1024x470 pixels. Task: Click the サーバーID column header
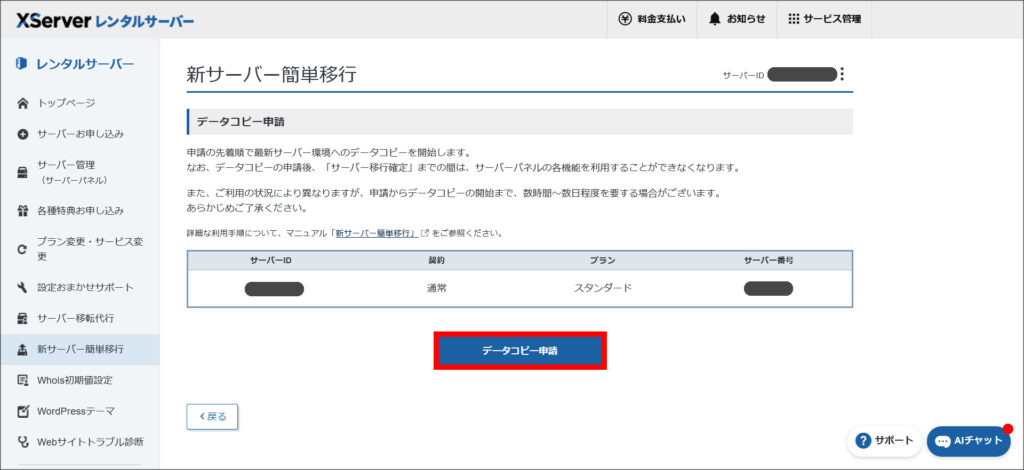click(270, 260)
